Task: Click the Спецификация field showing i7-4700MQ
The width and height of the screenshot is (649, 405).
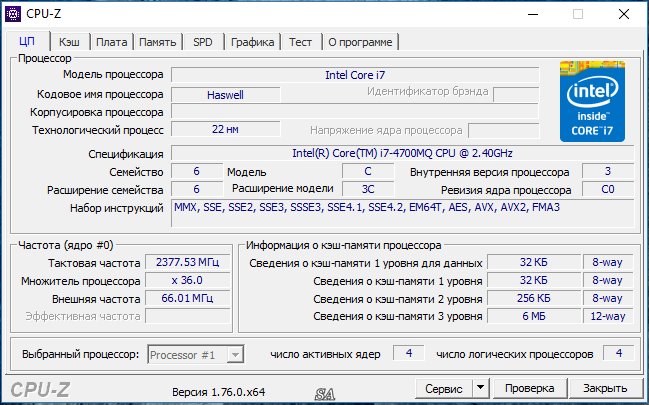Action: [401, 153]
